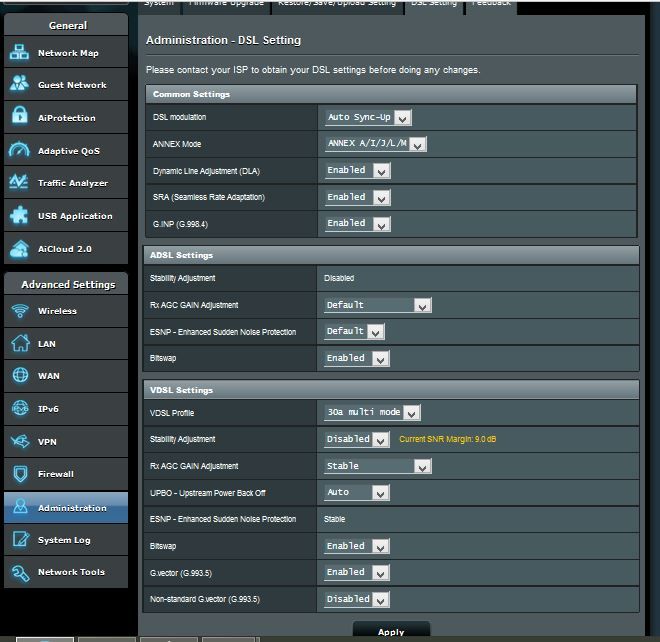
Task: Open AiProtection via its padlock icon
Action: [x=19, y=116]
